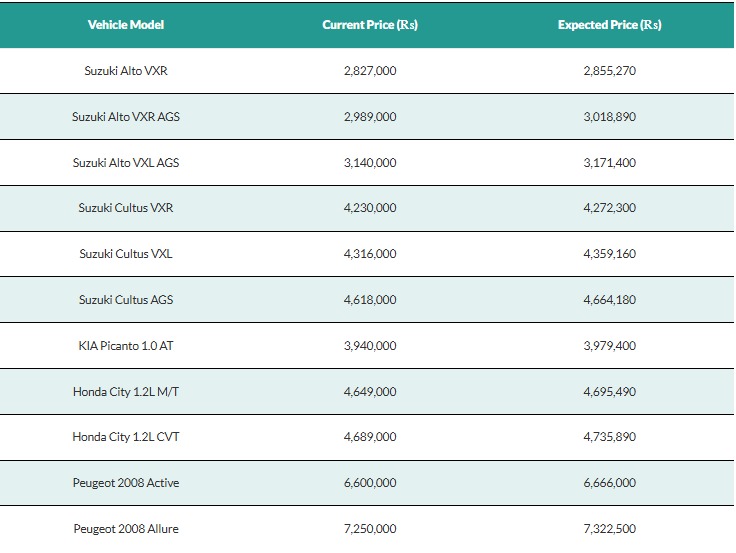Click the expected price 3,979,400 value
This screenshot has width=736, height=553.
tap(610, 346)
